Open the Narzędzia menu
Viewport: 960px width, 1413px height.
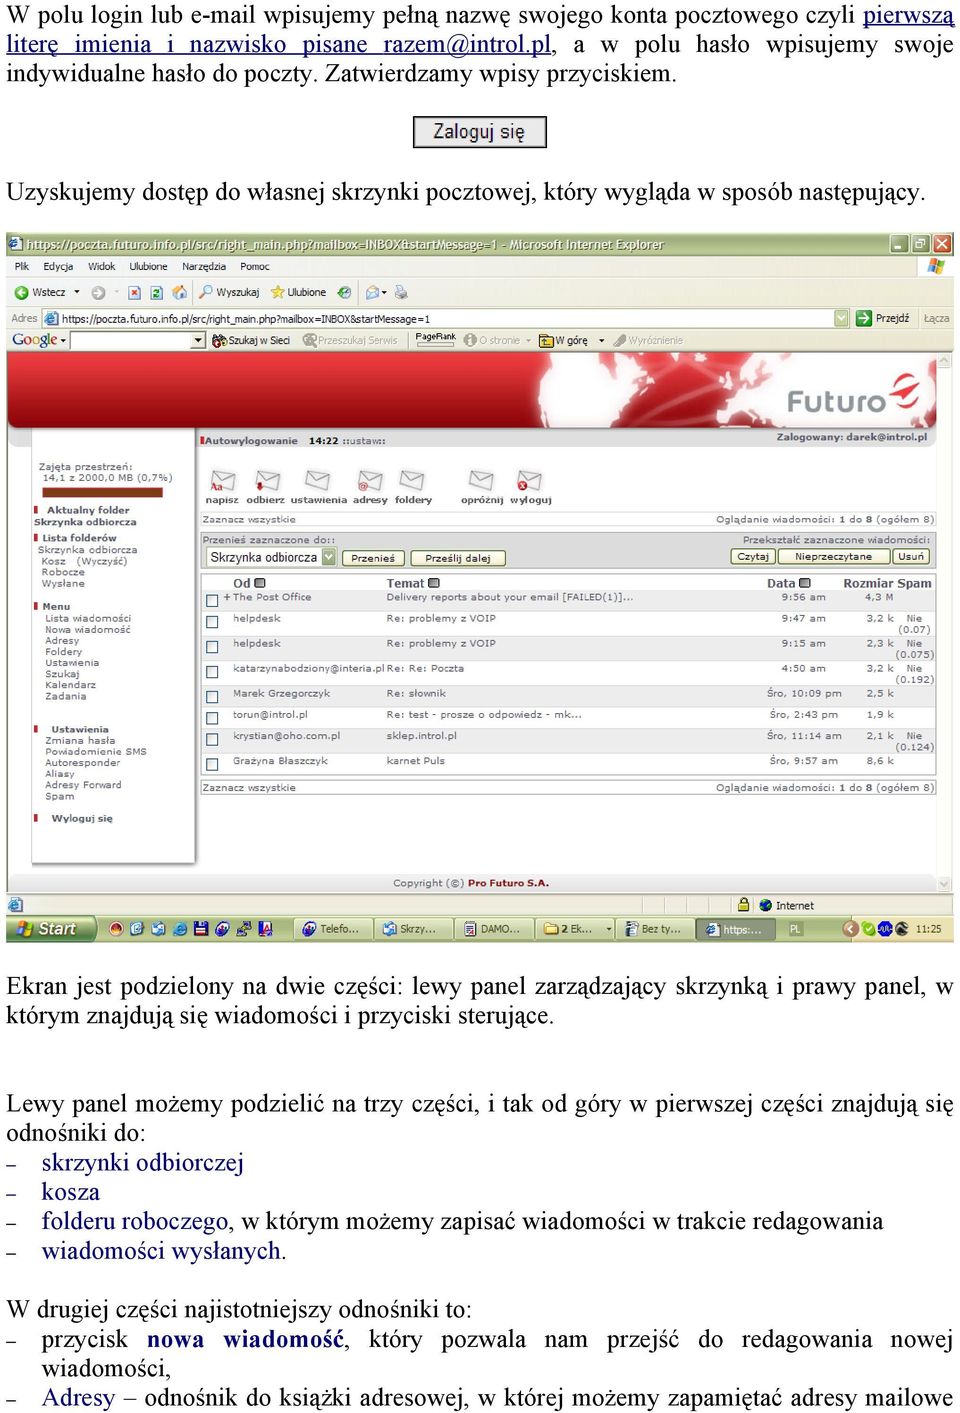coord(204,266)
